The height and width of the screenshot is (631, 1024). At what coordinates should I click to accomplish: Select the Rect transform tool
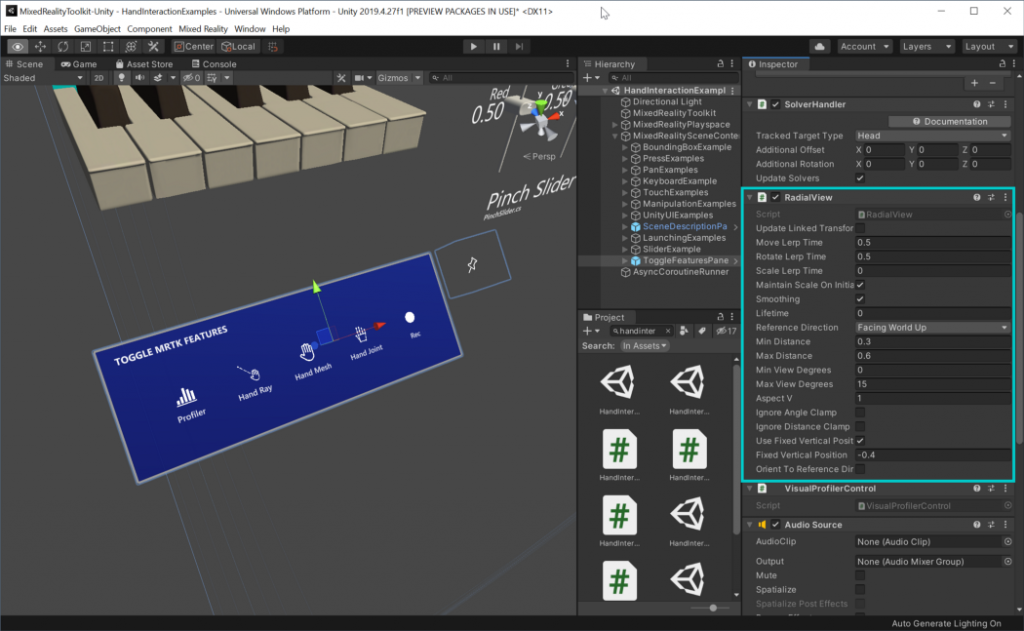click(x=108, y=46)
